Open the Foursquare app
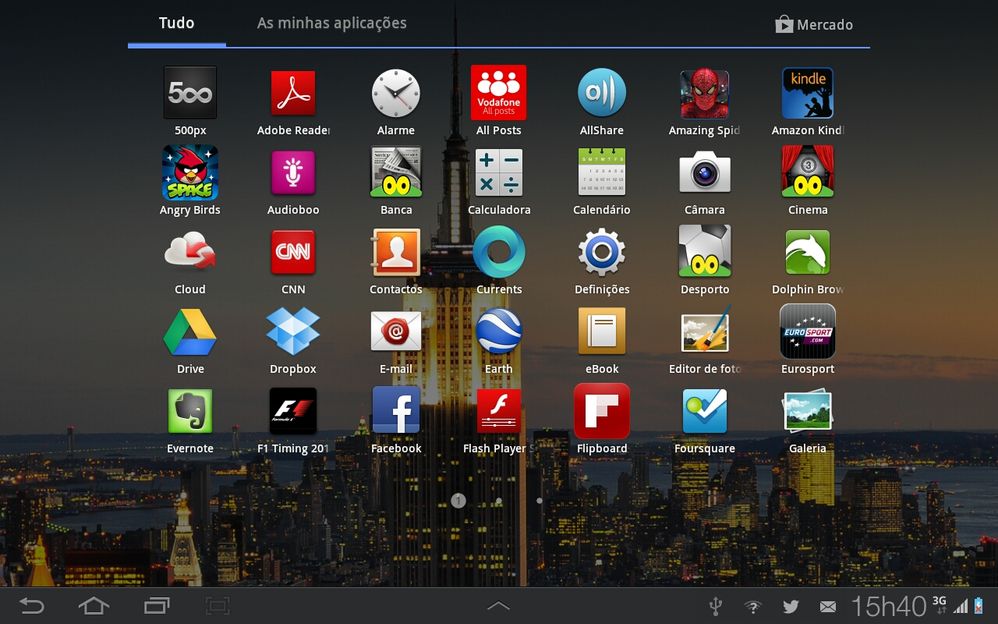 pyautogui.click(x=705, y=411)
